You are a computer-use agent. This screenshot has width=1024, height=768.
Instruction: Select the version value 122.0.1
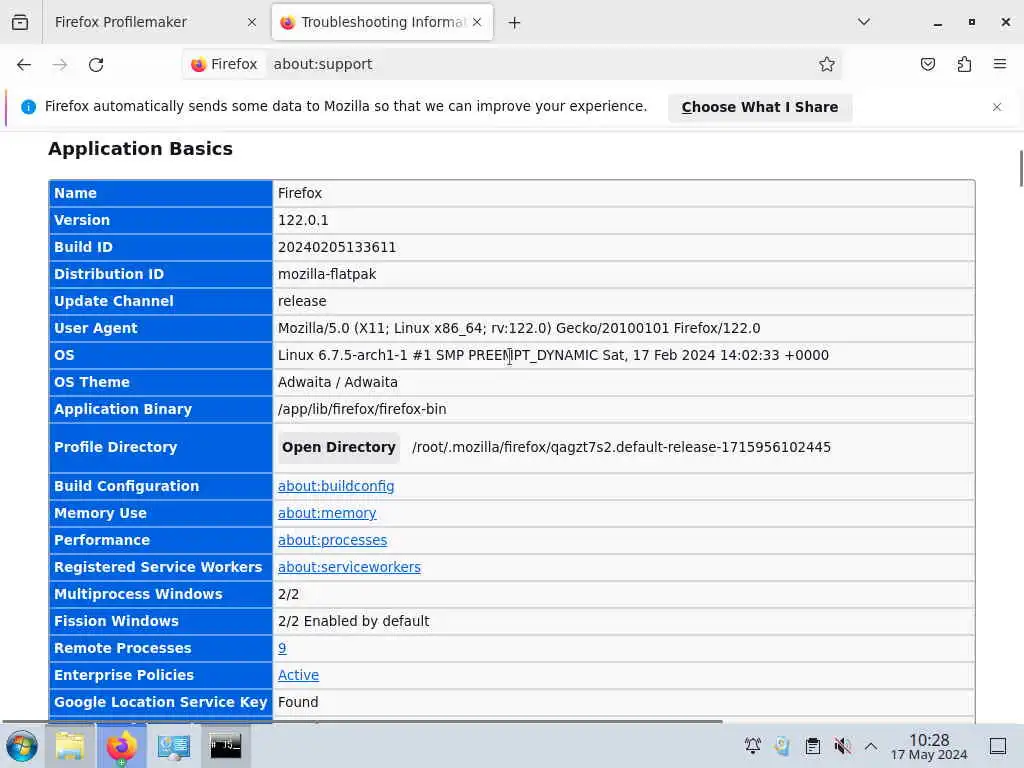[303, 220]
